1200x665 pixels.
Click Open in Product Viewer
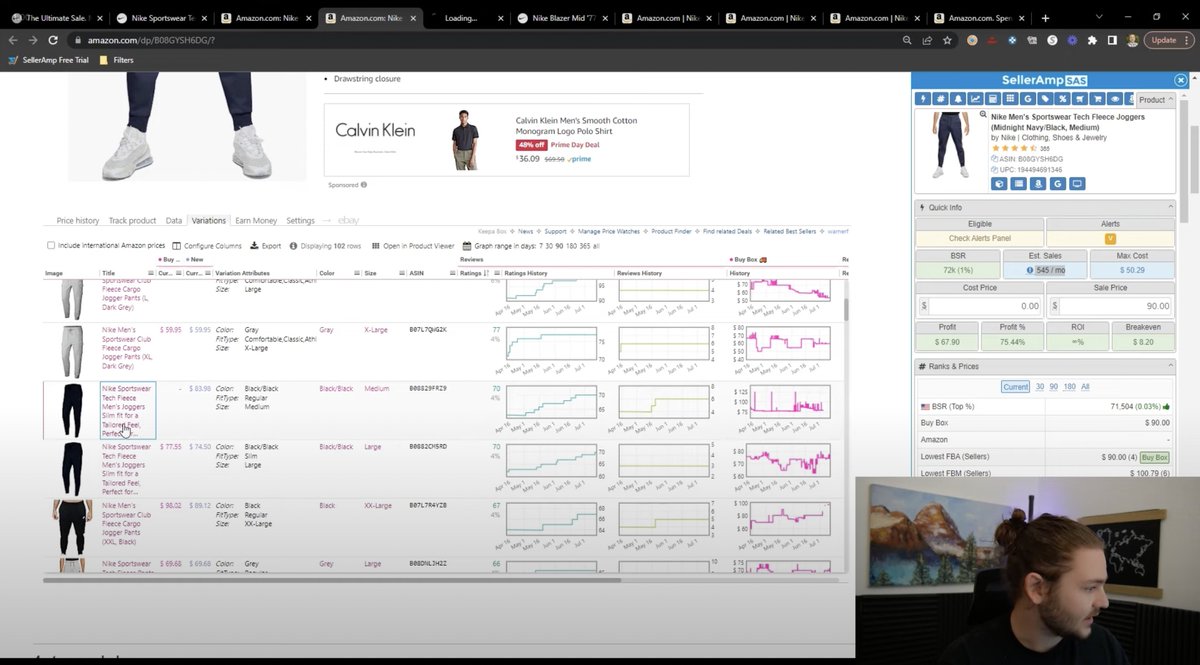412,246
